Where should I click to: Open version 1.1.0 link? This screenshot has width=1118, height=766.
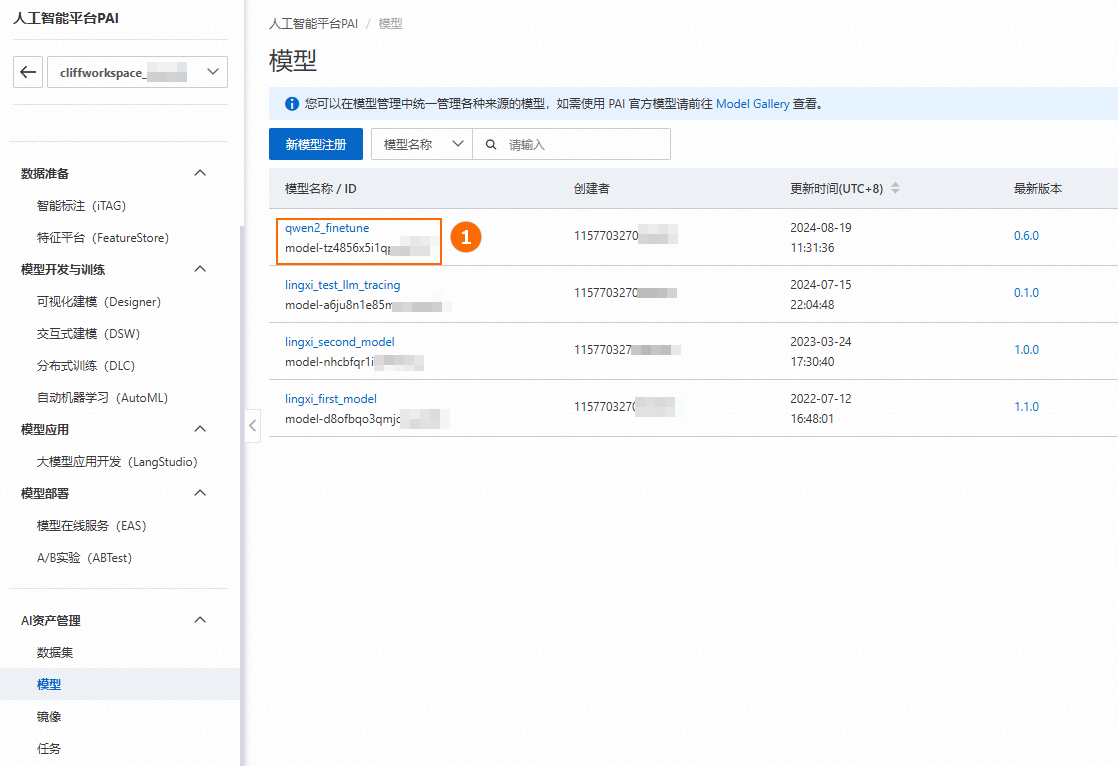tap(1026, 407)
